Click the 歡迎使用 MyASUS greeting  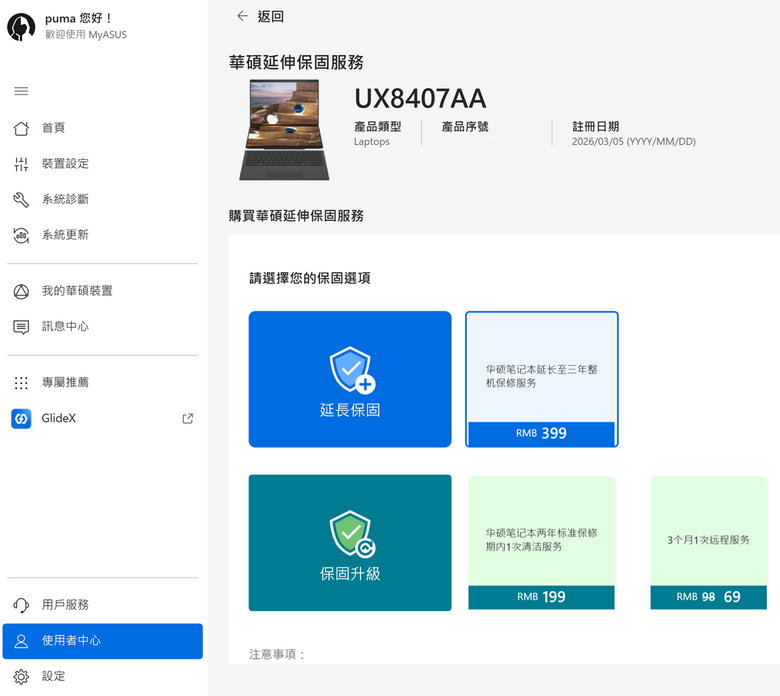coord(86,35)
